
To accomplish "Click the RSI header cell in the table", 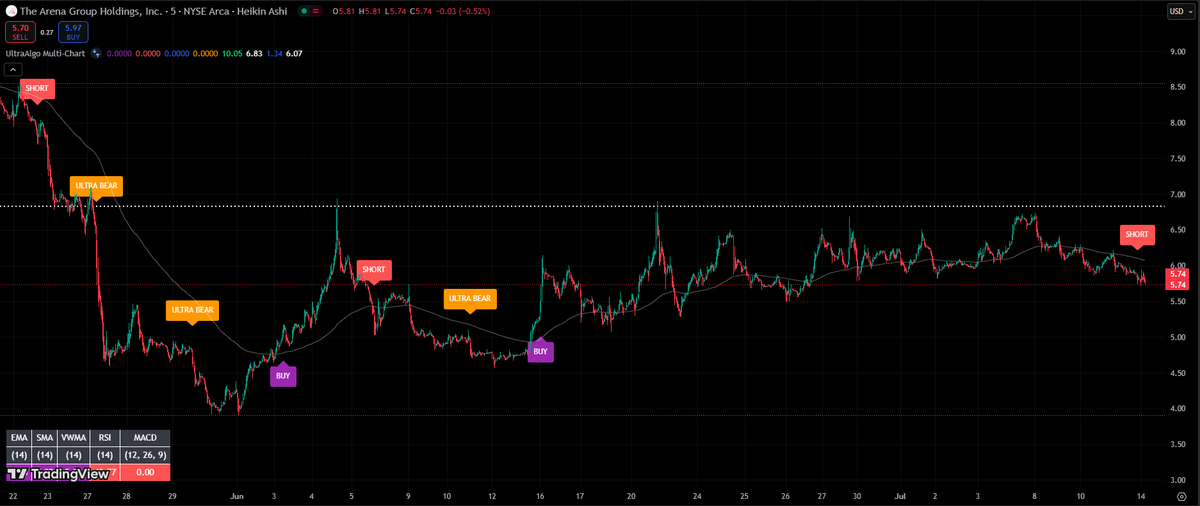I will (x=104, y=437).
